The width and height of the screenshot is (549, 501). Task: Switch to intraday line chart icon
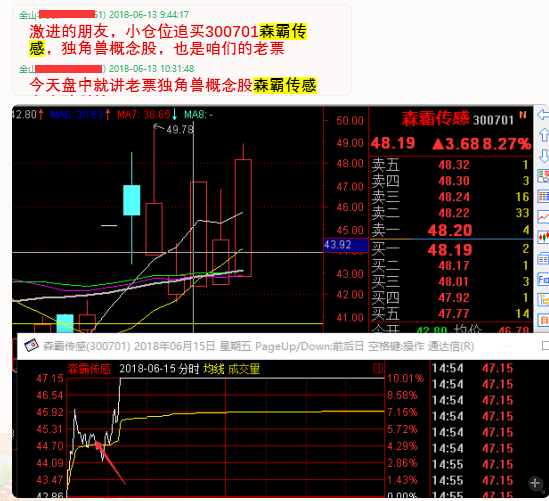click(x=543, y=217)
